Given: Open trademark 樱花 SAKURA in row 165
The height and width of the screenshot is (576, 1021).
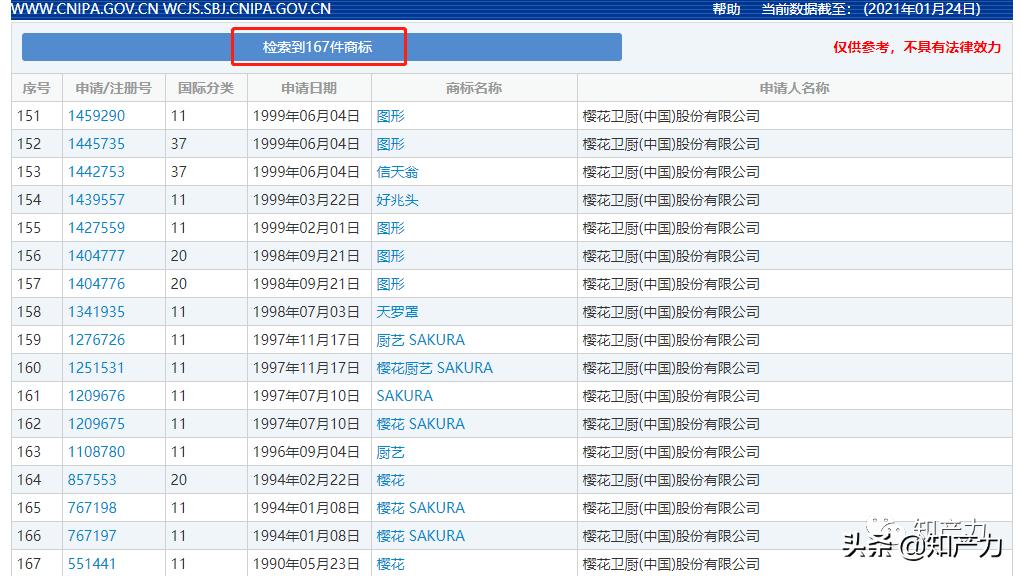Looking at the screenshot, I should click(x=421, y=508).
